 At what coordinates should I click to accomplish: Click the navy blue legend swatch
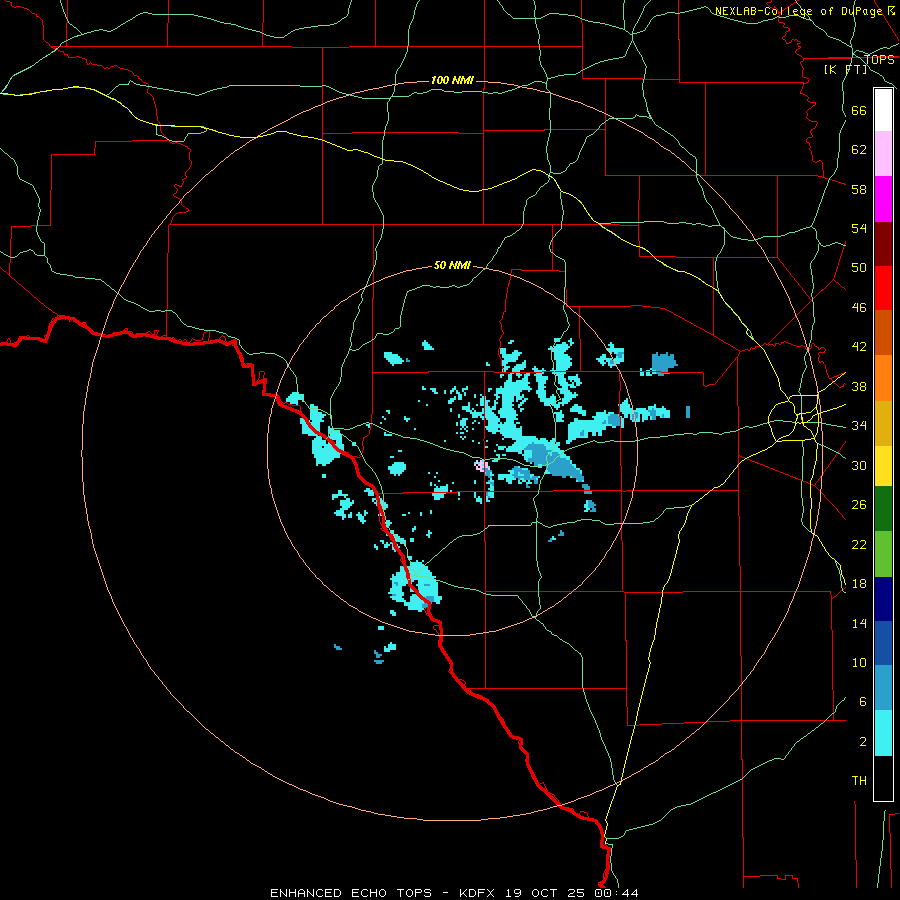tap(883, 599)
